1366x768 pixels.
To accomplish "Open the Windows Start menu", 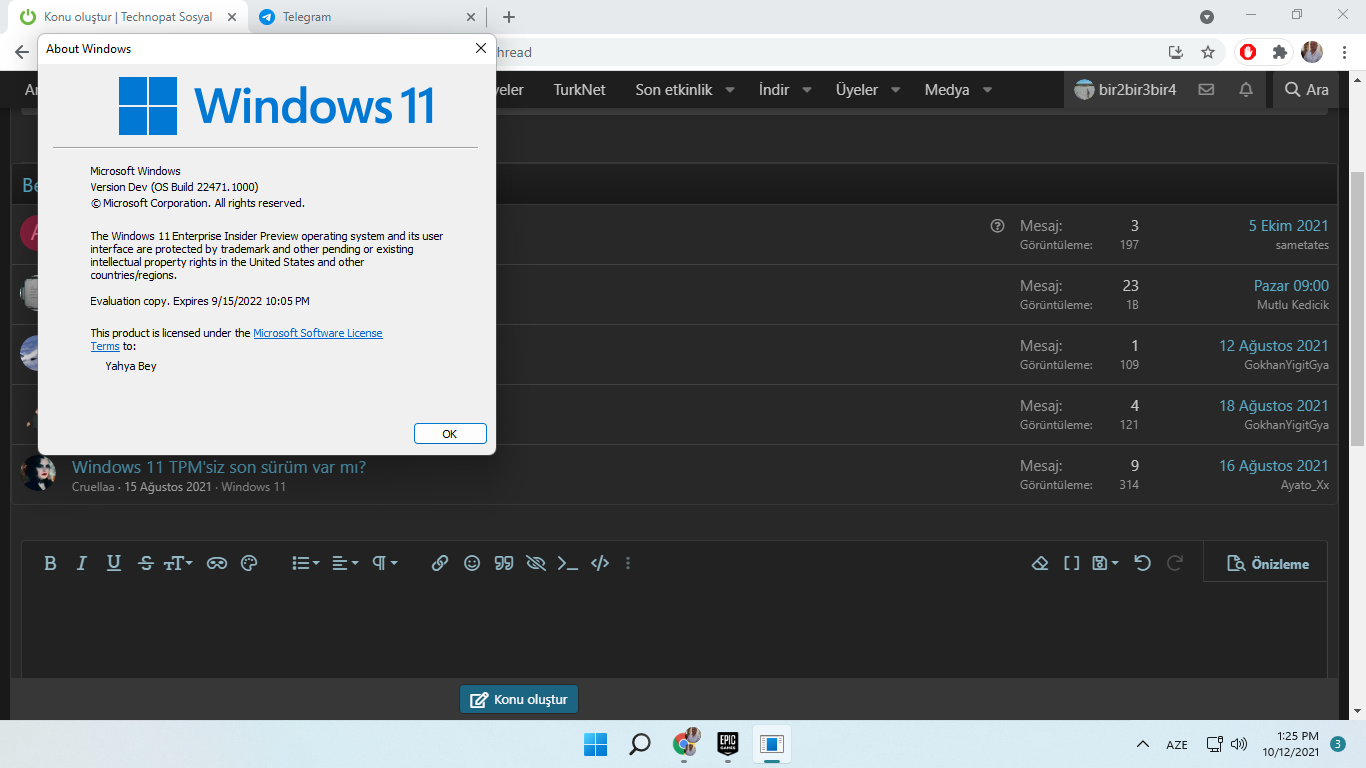I will point(595,744).
